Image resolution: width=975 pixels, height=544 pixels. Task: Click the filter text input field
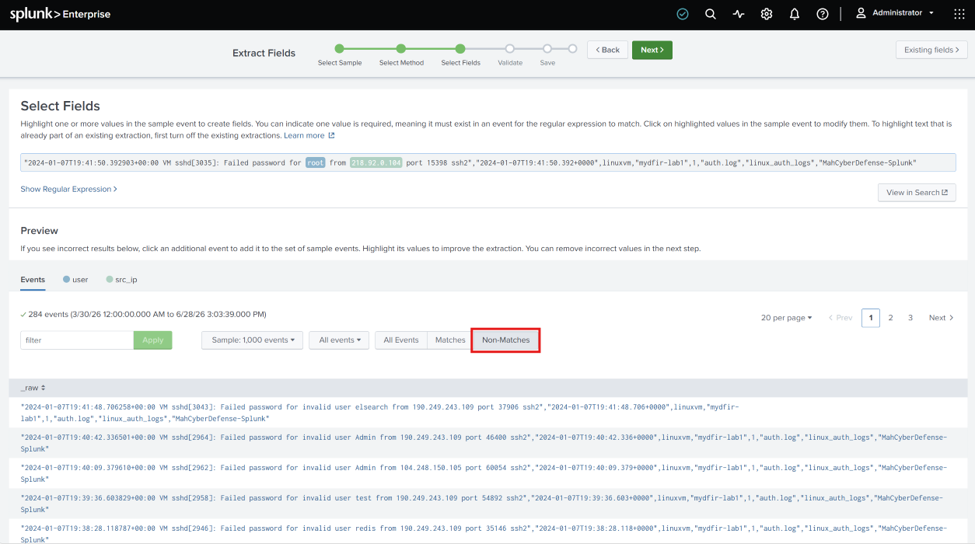(x=77, y=340)
